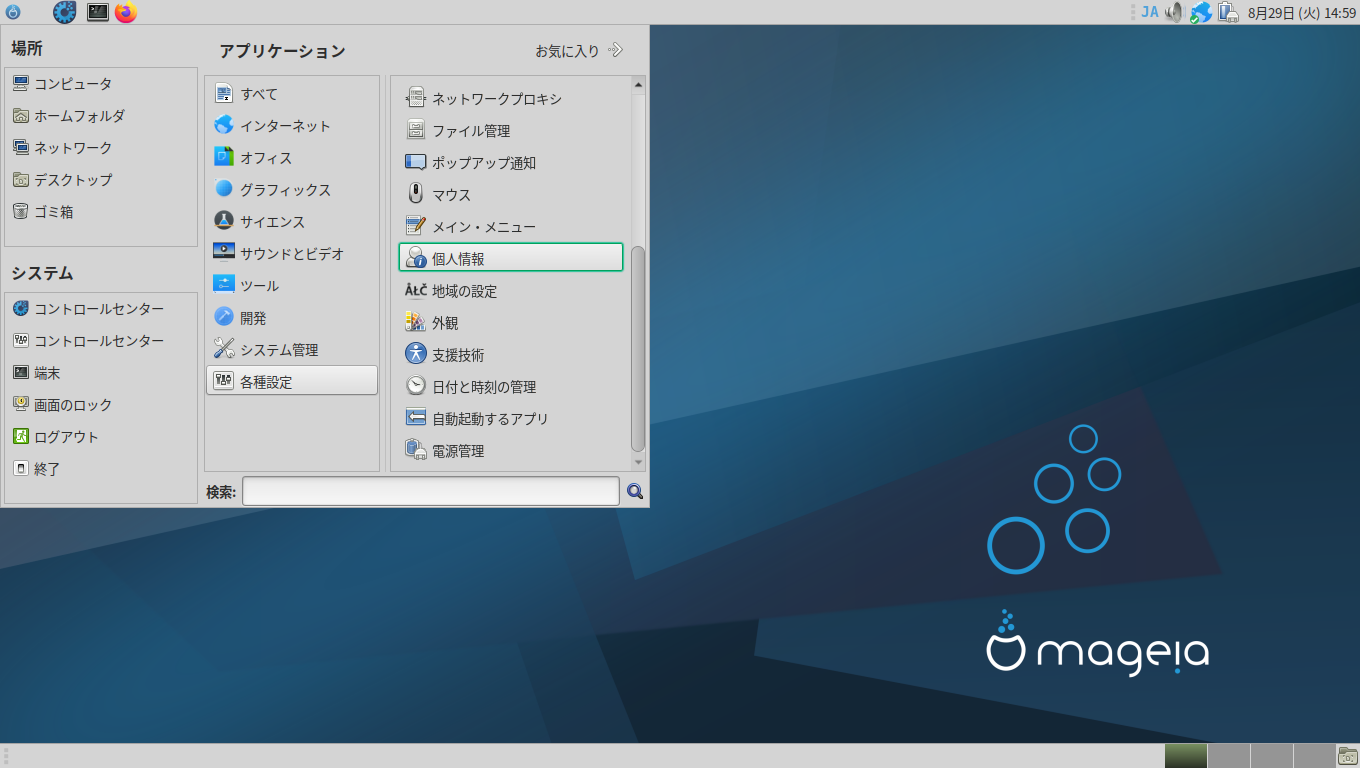Screen dimensions: 1360x768
Task: Open ポップアップ通知 settings
Action: 511,163
